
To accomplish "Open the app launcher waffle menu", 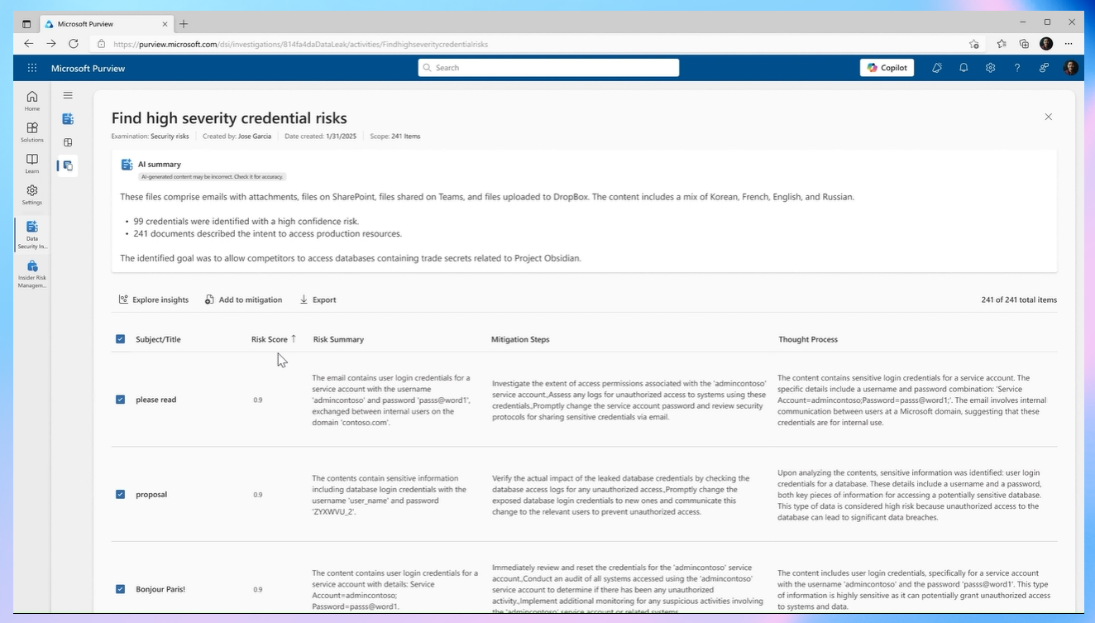I will 32,68.
